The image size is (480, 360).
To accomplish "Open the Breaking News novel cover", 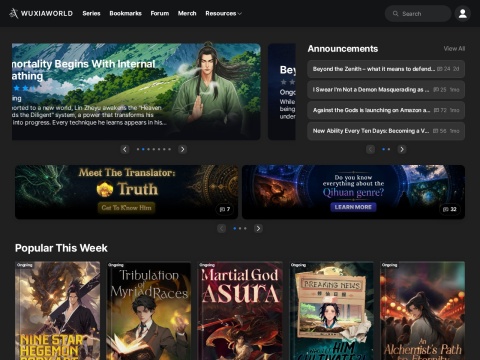I will click(331, 311).
